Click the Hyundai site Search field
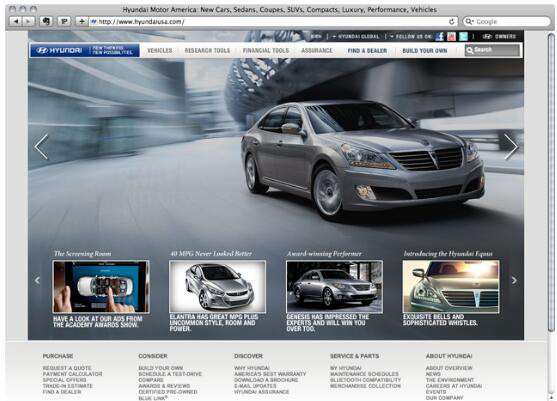This screenshot has height=401, width=557. [x=492, y=50]
